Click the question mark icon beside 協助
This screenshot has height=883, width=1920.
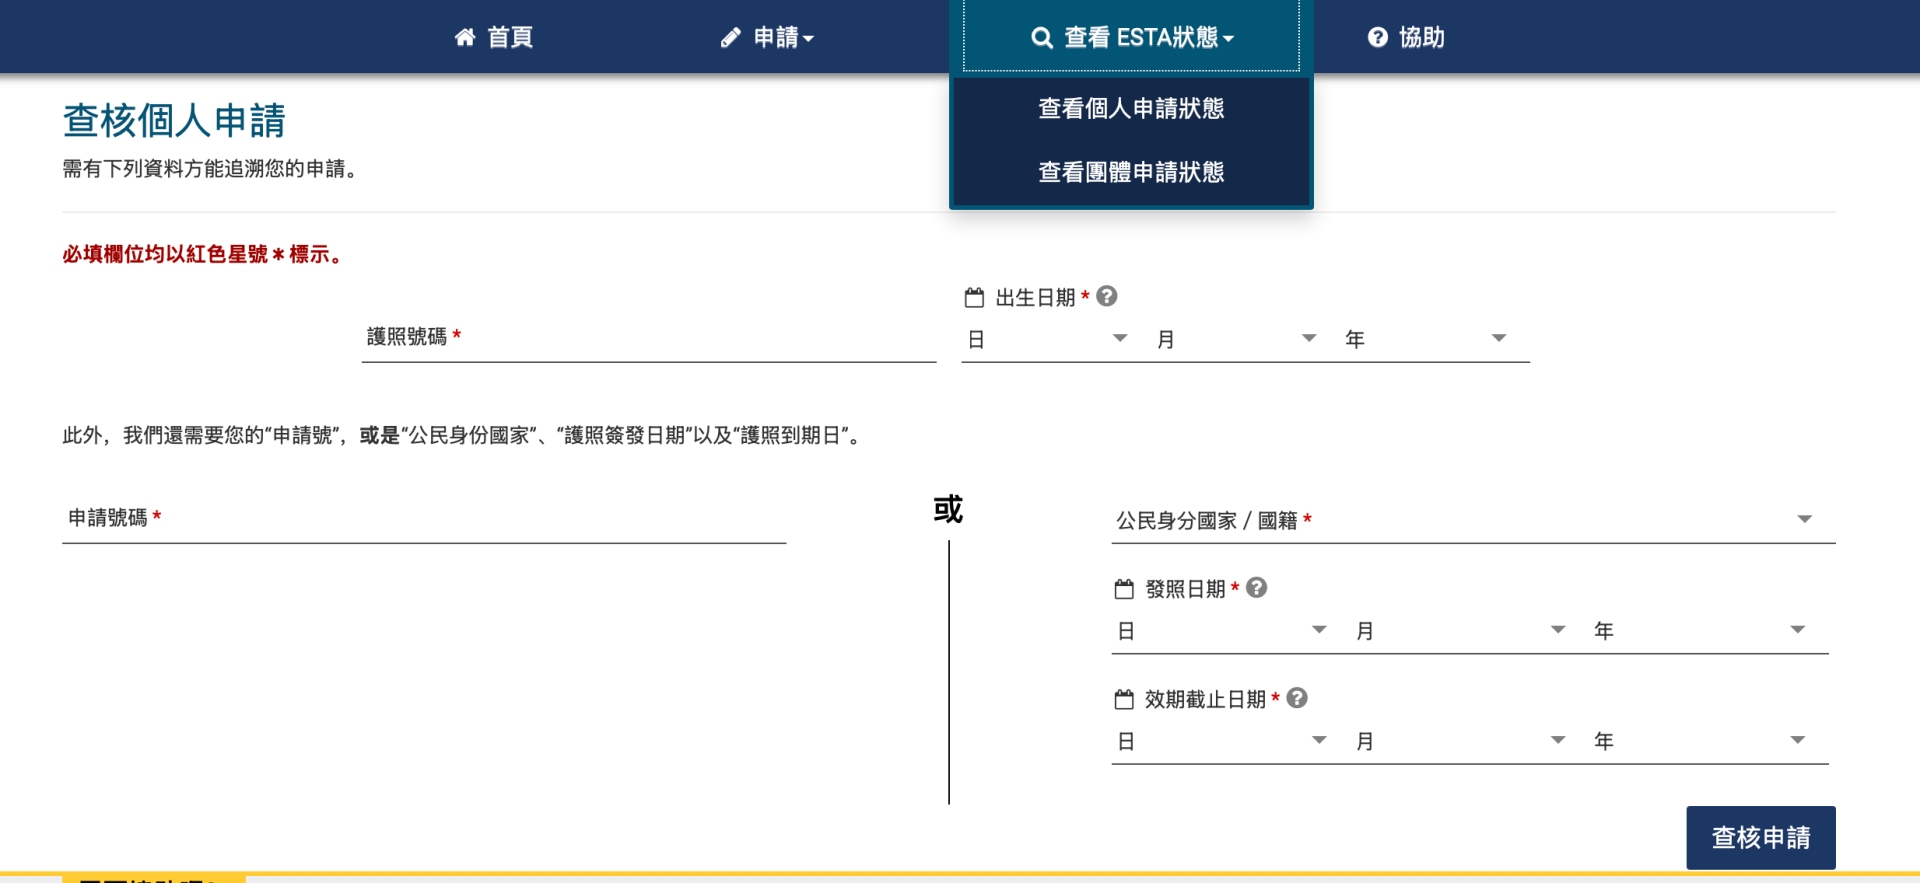[x=1378, y=37]
